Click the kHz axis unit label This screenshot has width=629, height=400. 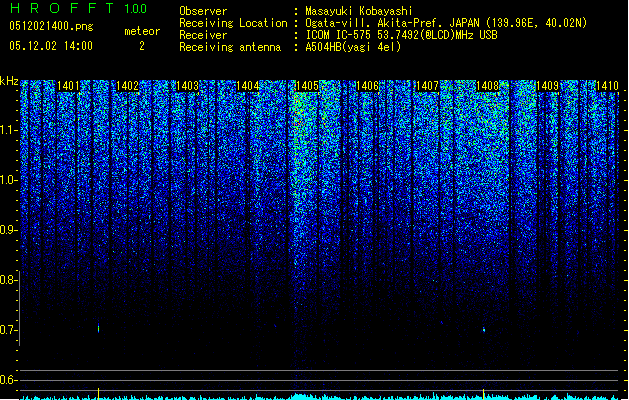(x=9, y=81)
